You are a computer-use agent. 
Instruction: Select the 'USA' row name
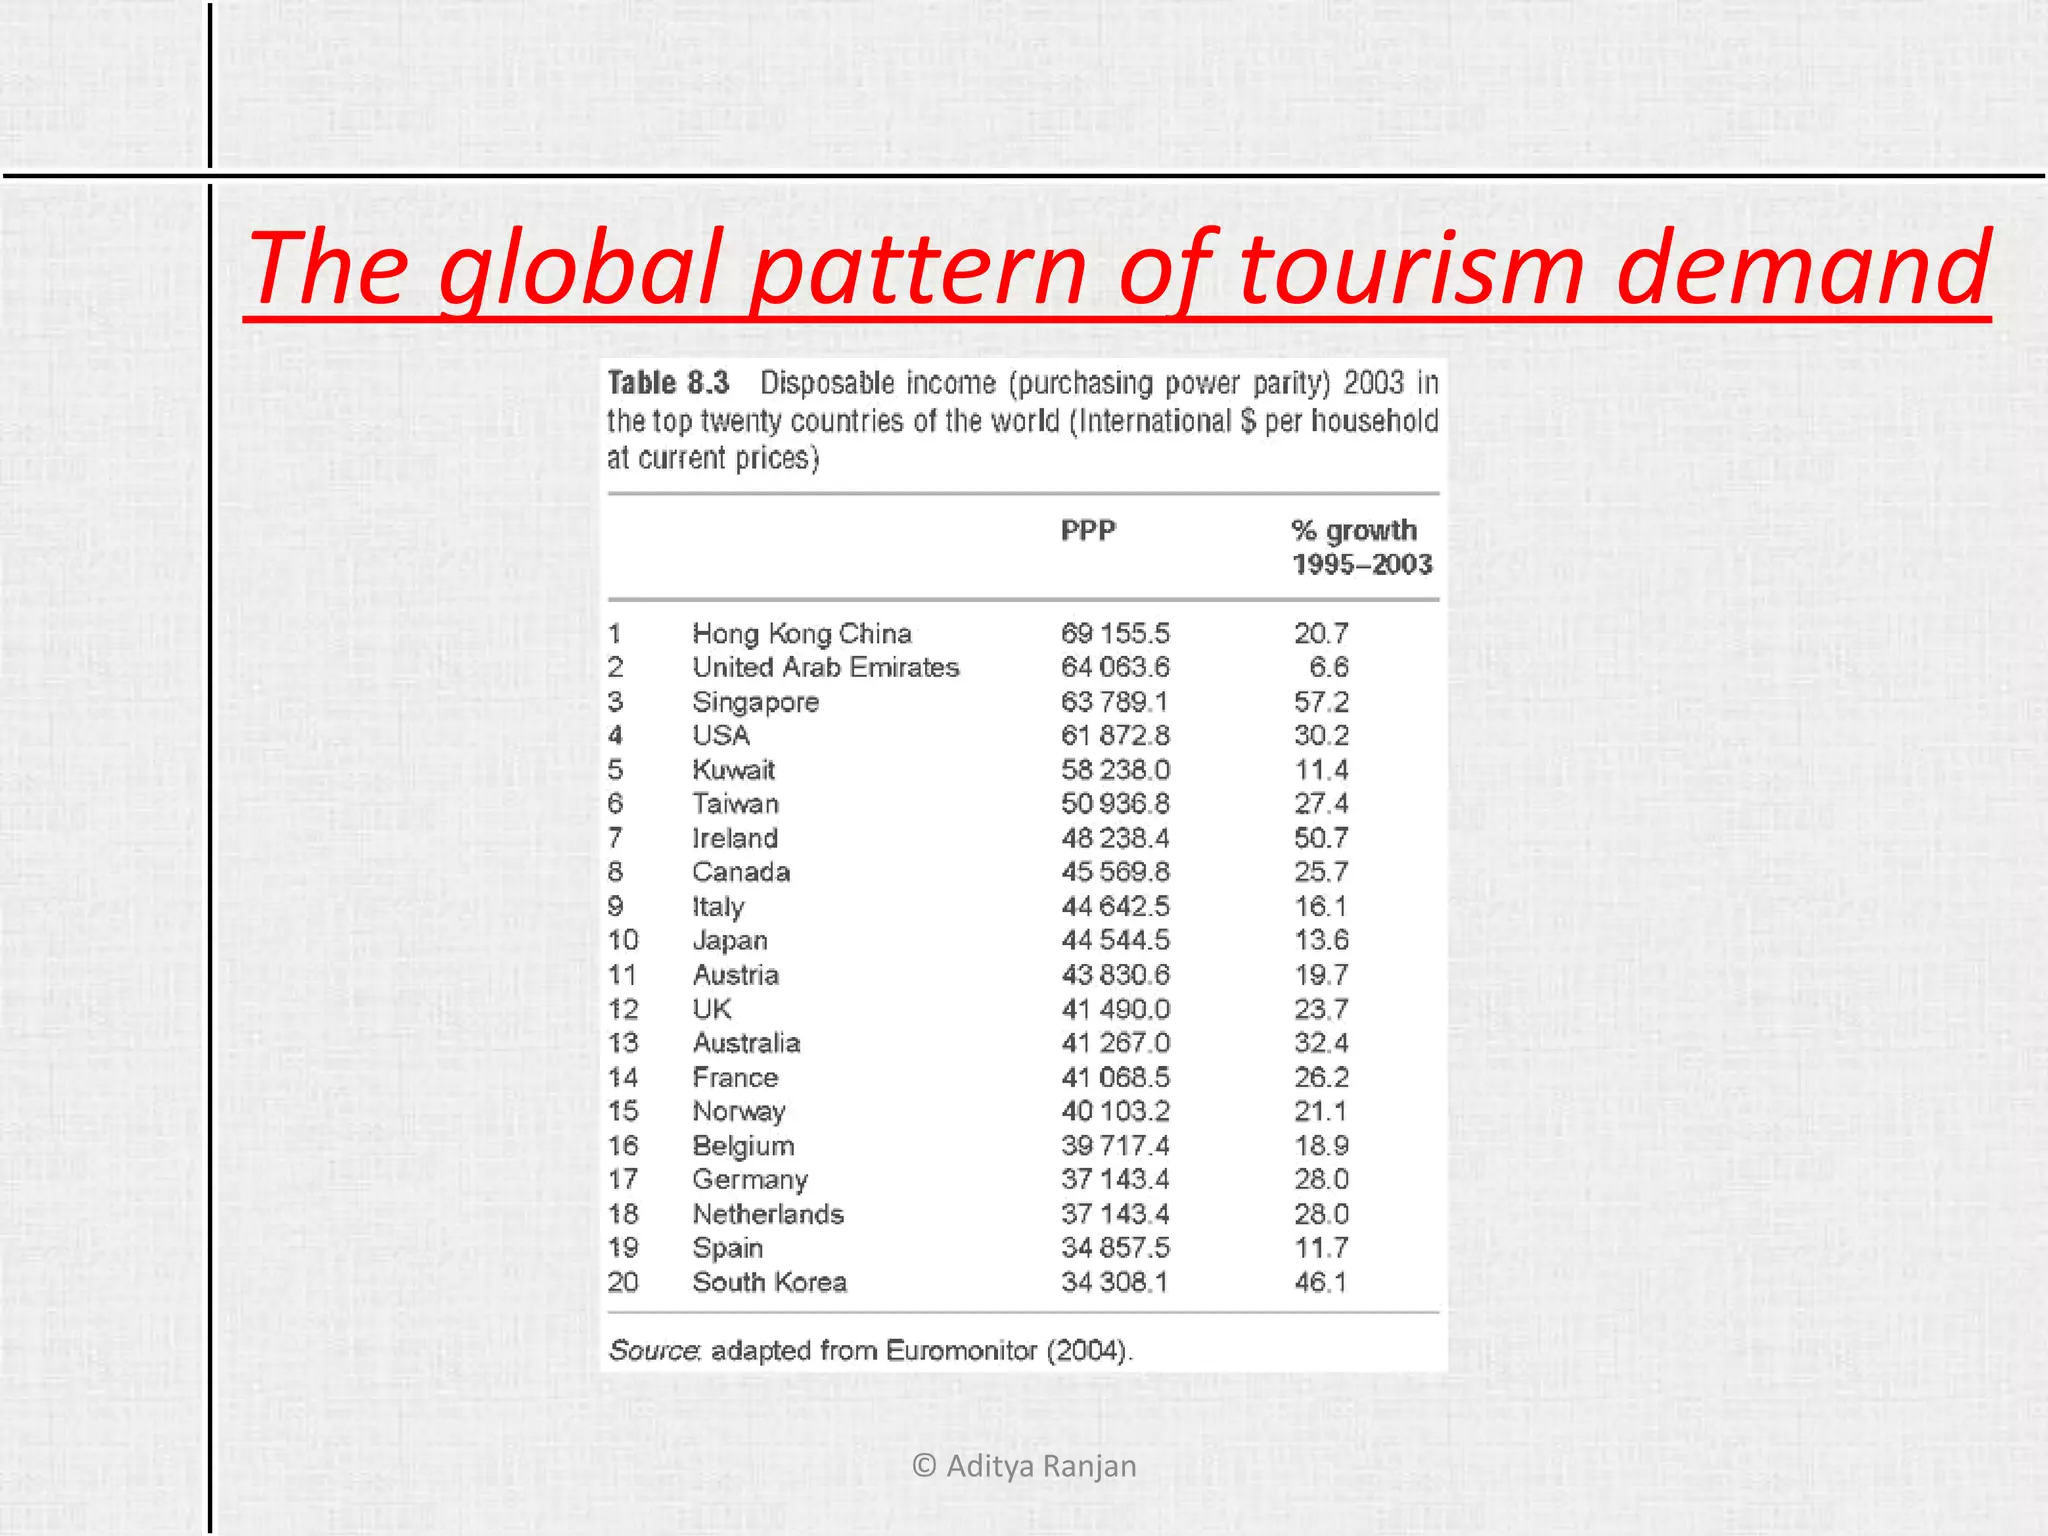click(721, 736)
